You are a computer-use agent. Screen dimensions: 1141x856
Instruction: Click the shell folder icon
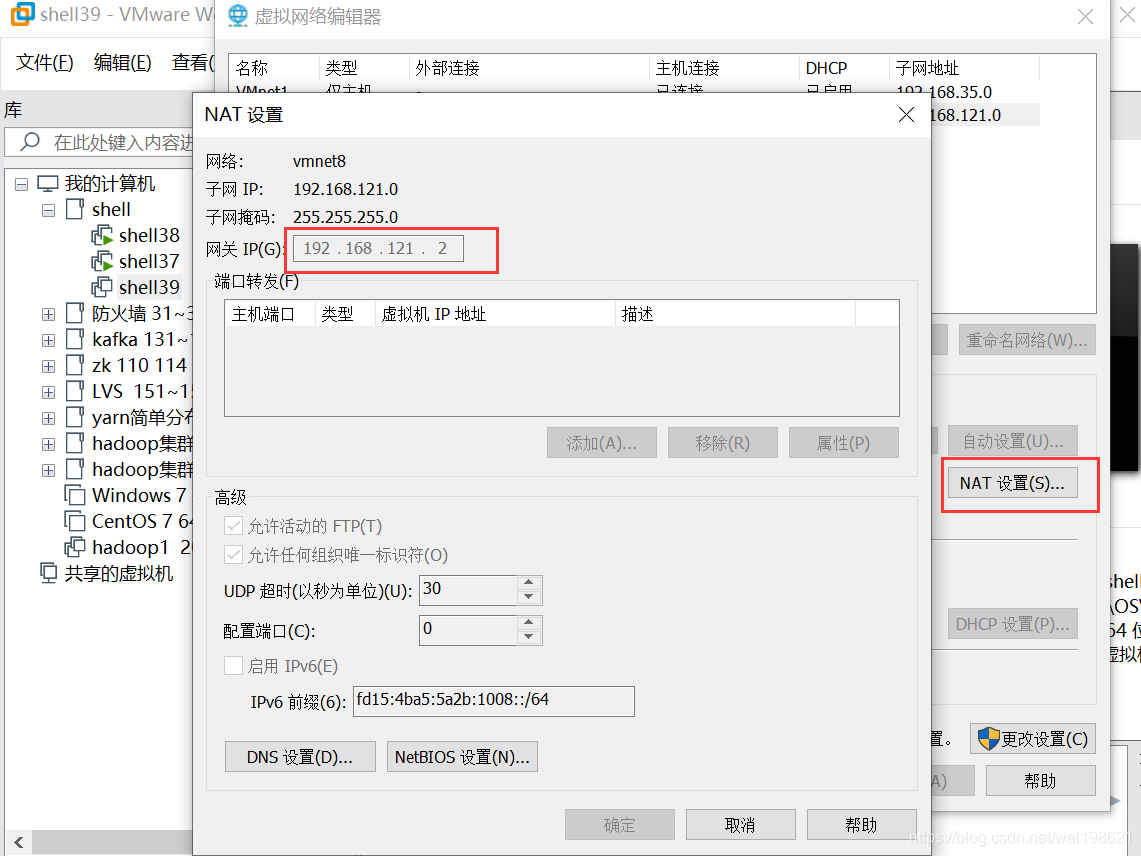pos(74,210)
